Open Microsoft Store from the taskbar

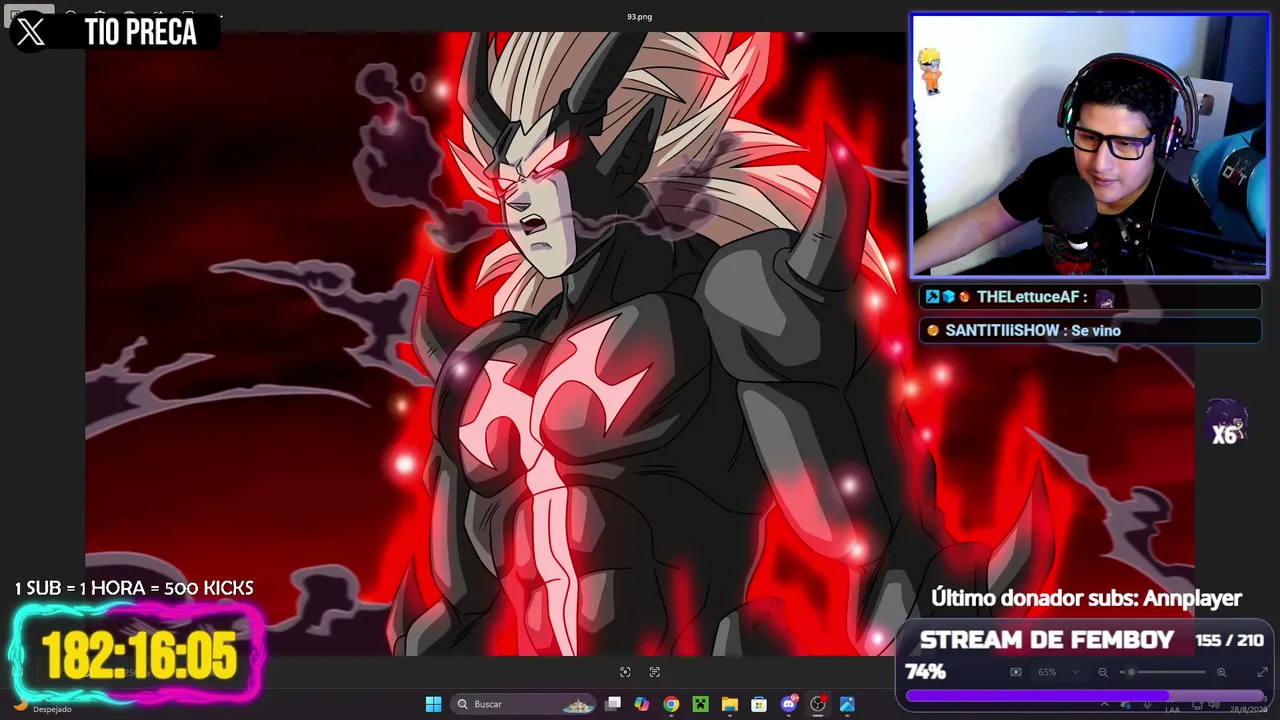[x=759, y=704]
